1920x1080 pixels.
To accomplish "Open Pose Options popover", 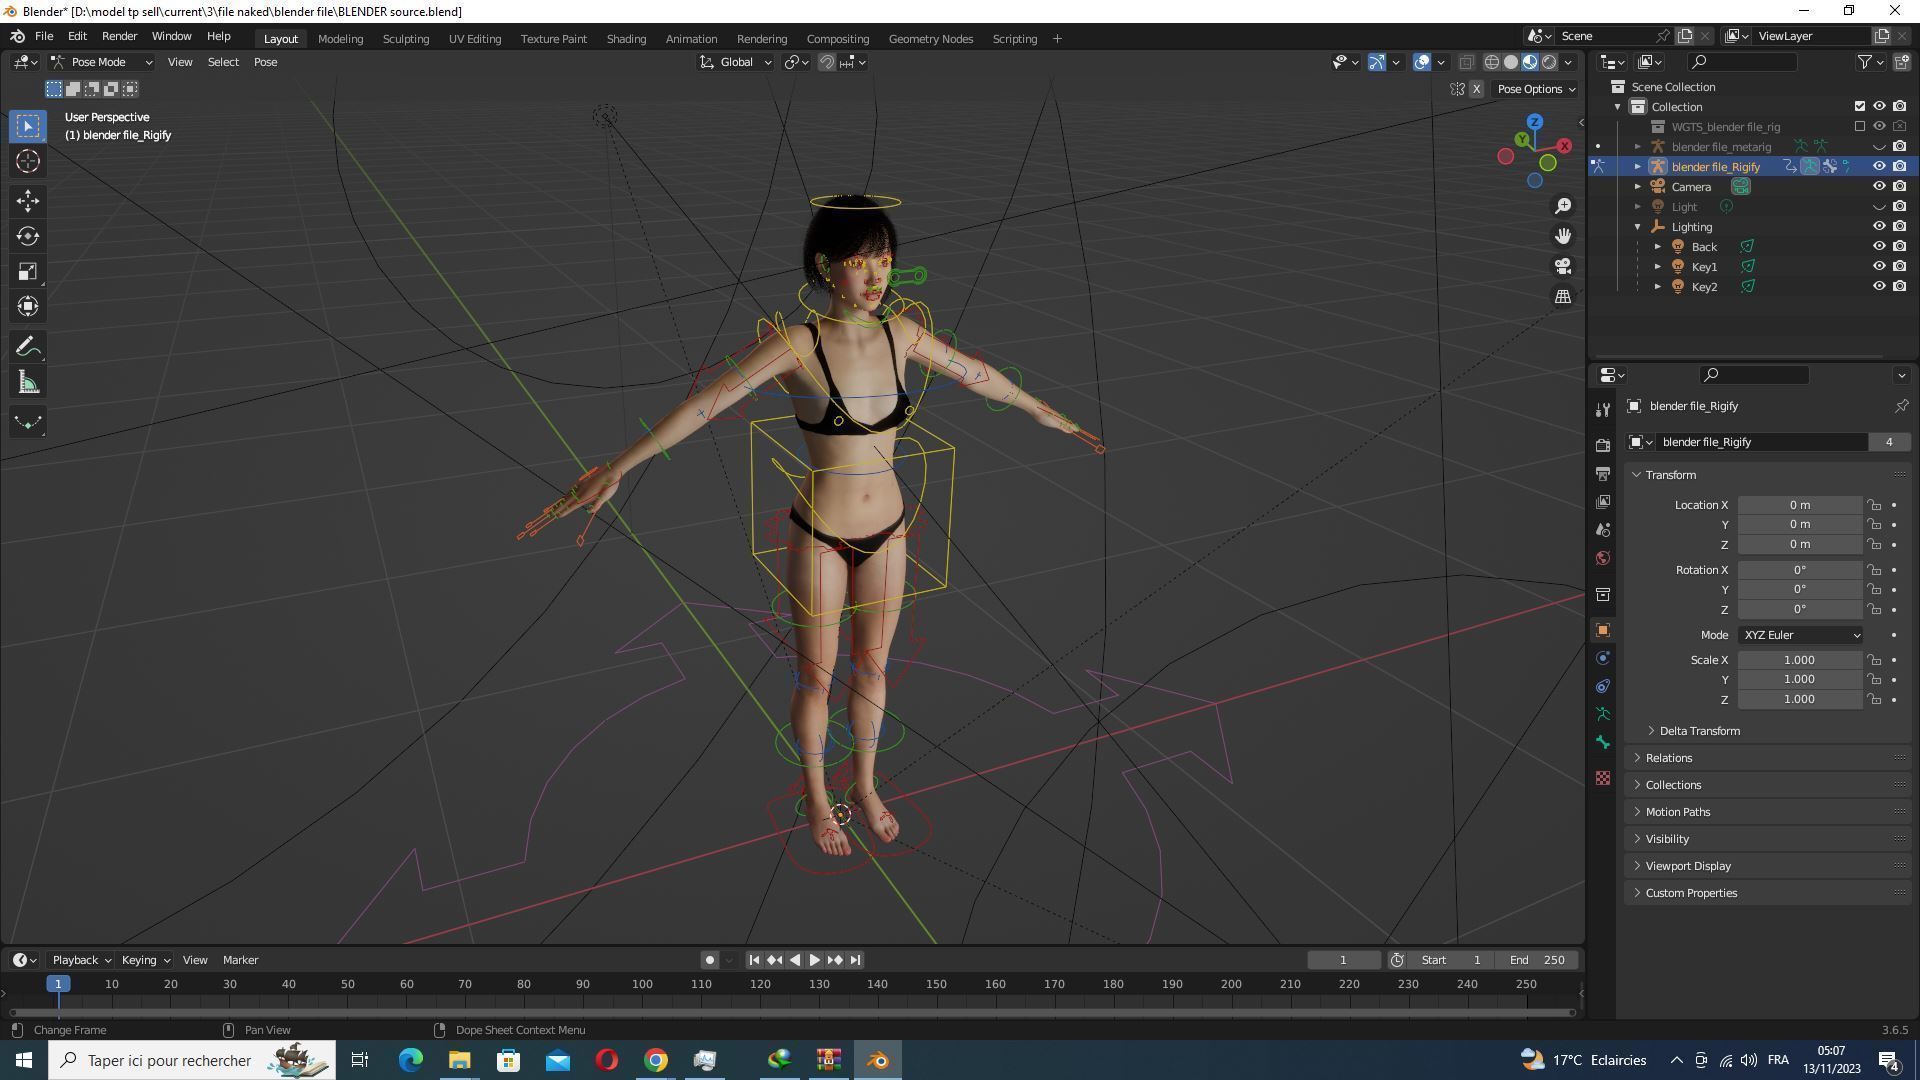I will coord(1536,89).
